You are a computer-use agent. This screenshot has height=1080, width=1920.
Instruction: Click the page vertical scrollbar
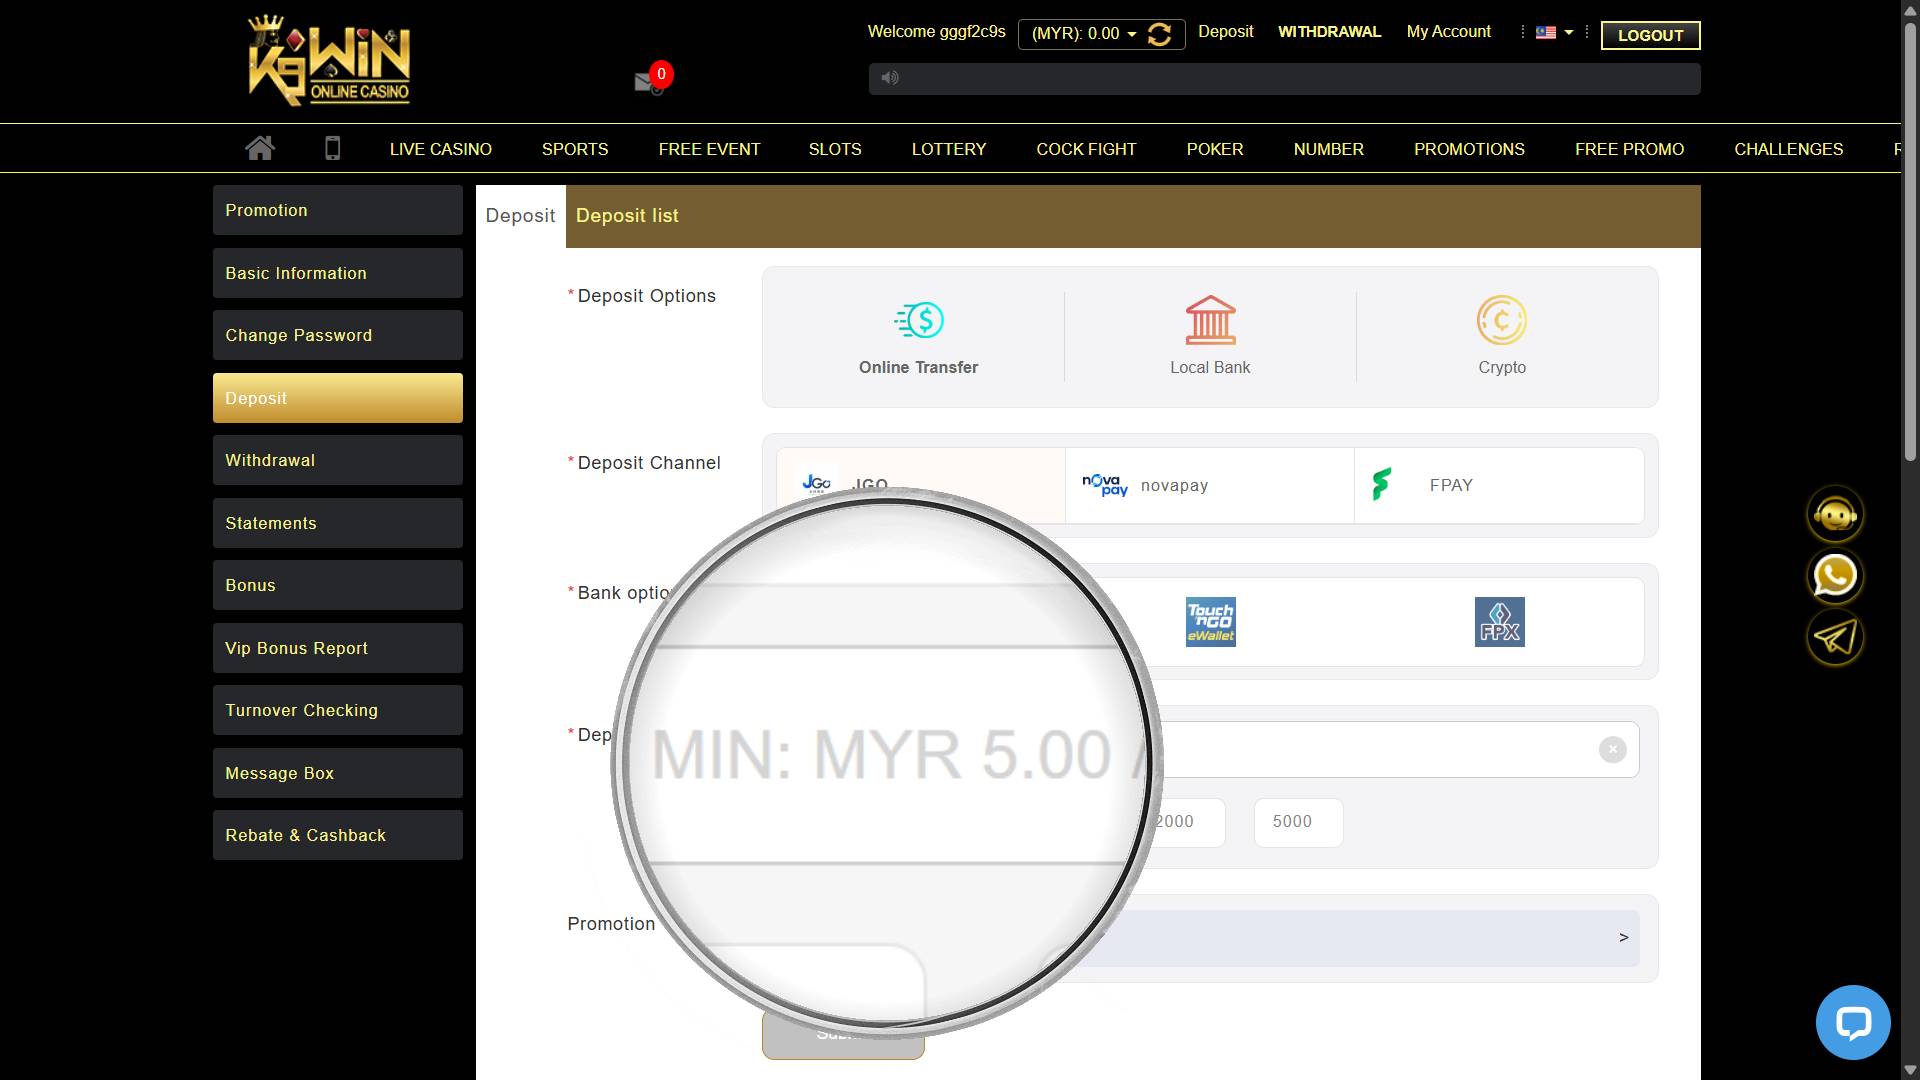(x=1909, y=240)
